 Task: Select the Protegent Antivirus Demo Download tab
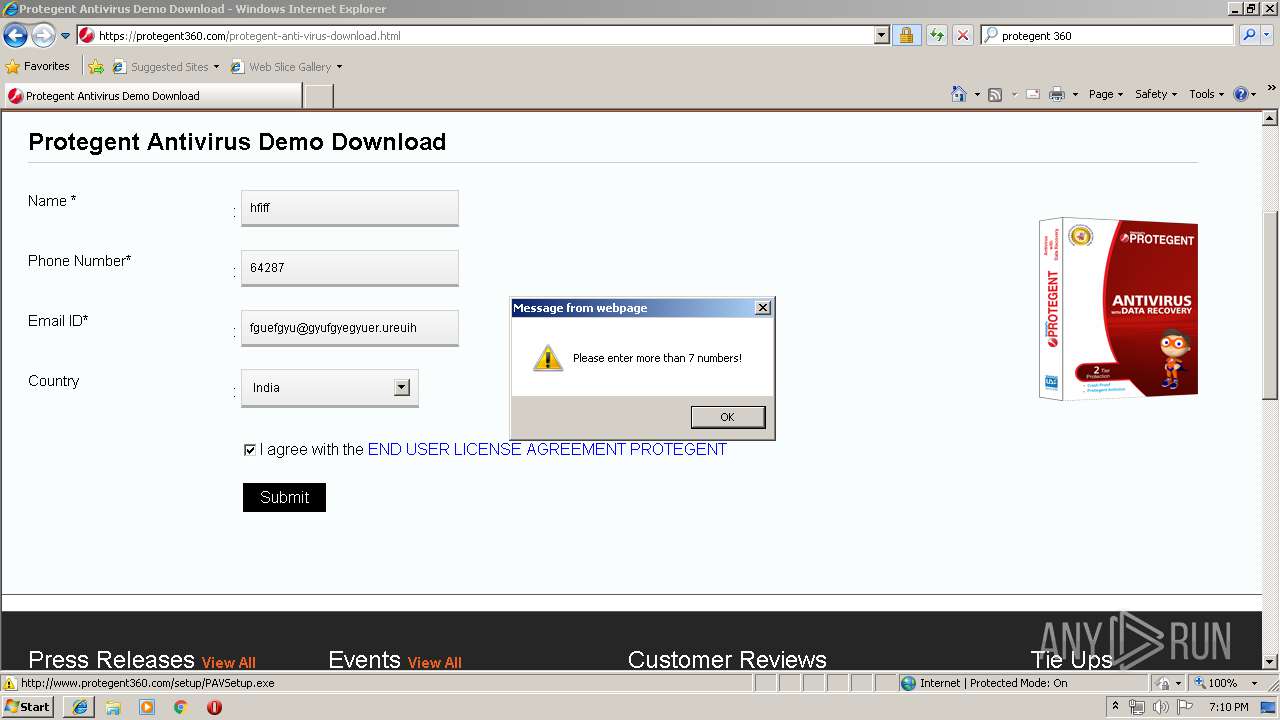pos(152,96)
